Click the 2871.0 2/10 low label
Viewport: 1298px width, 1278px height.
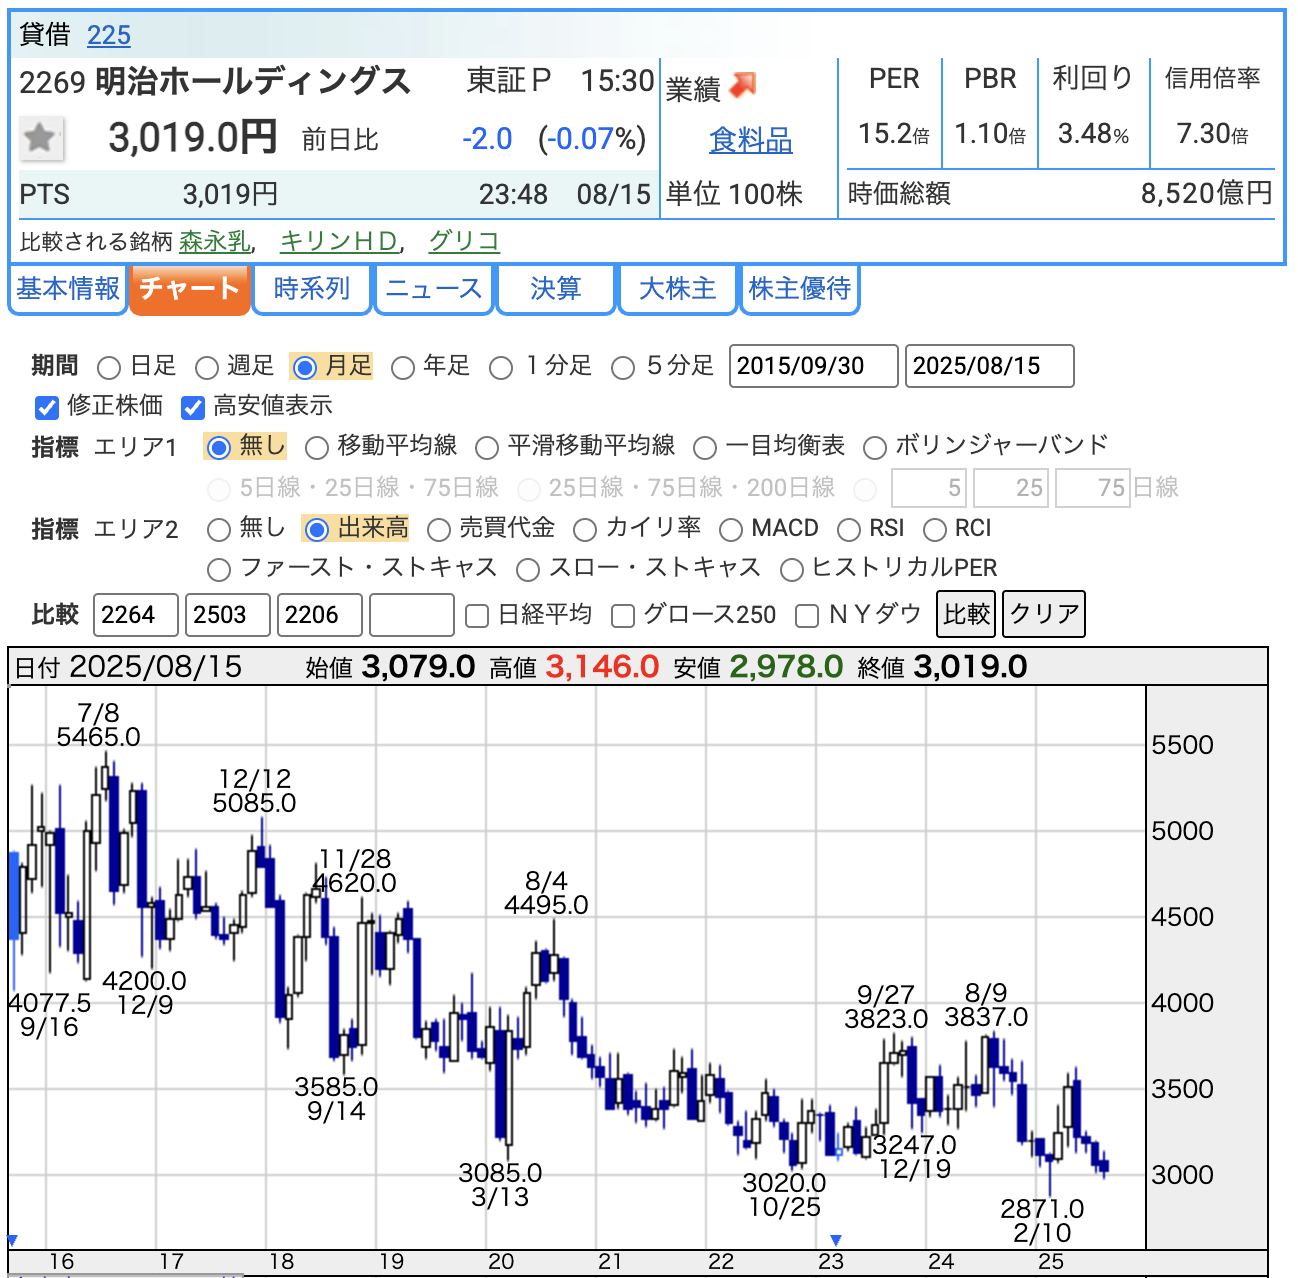coord(1042,1221)
